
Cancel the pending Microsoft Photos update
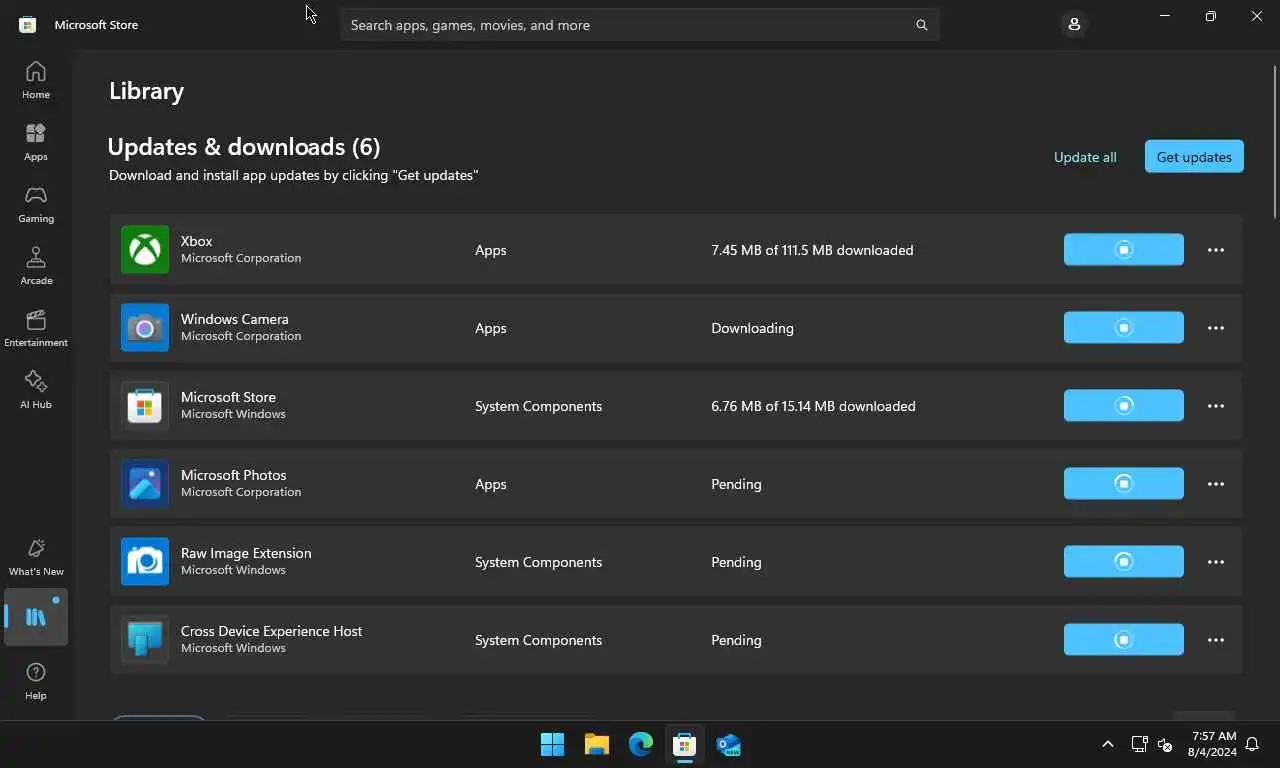(x=1124, y=483)
